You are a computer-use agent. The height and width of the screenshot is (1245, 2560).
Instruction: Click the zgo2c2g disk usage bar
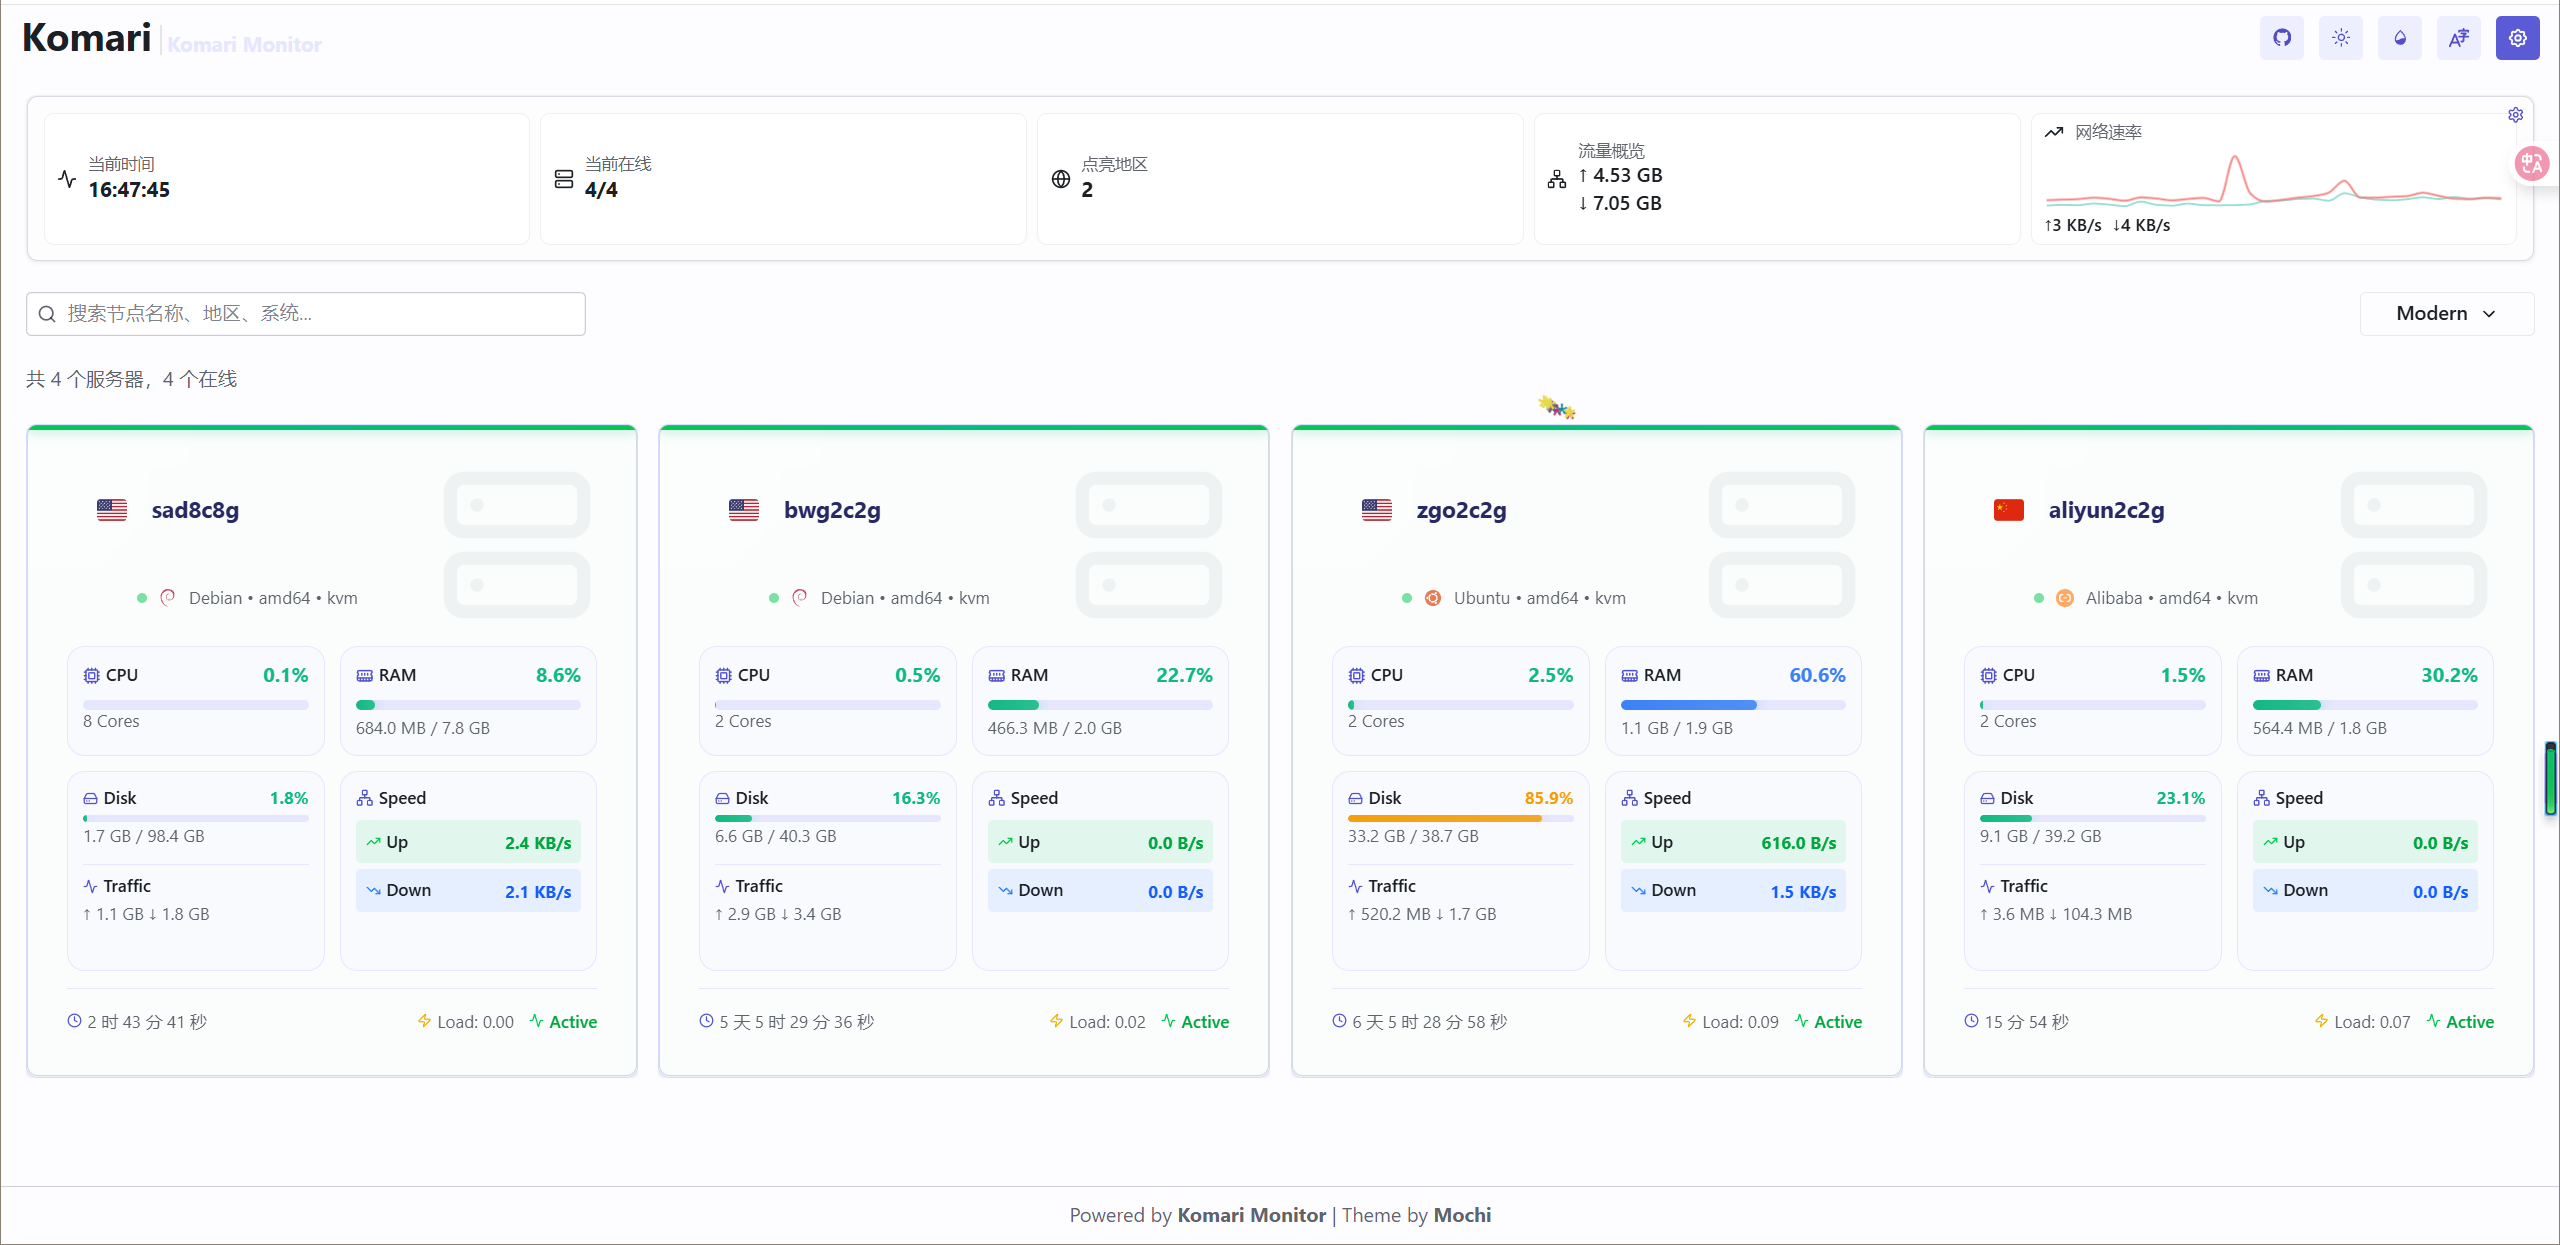coord(1459,818)
